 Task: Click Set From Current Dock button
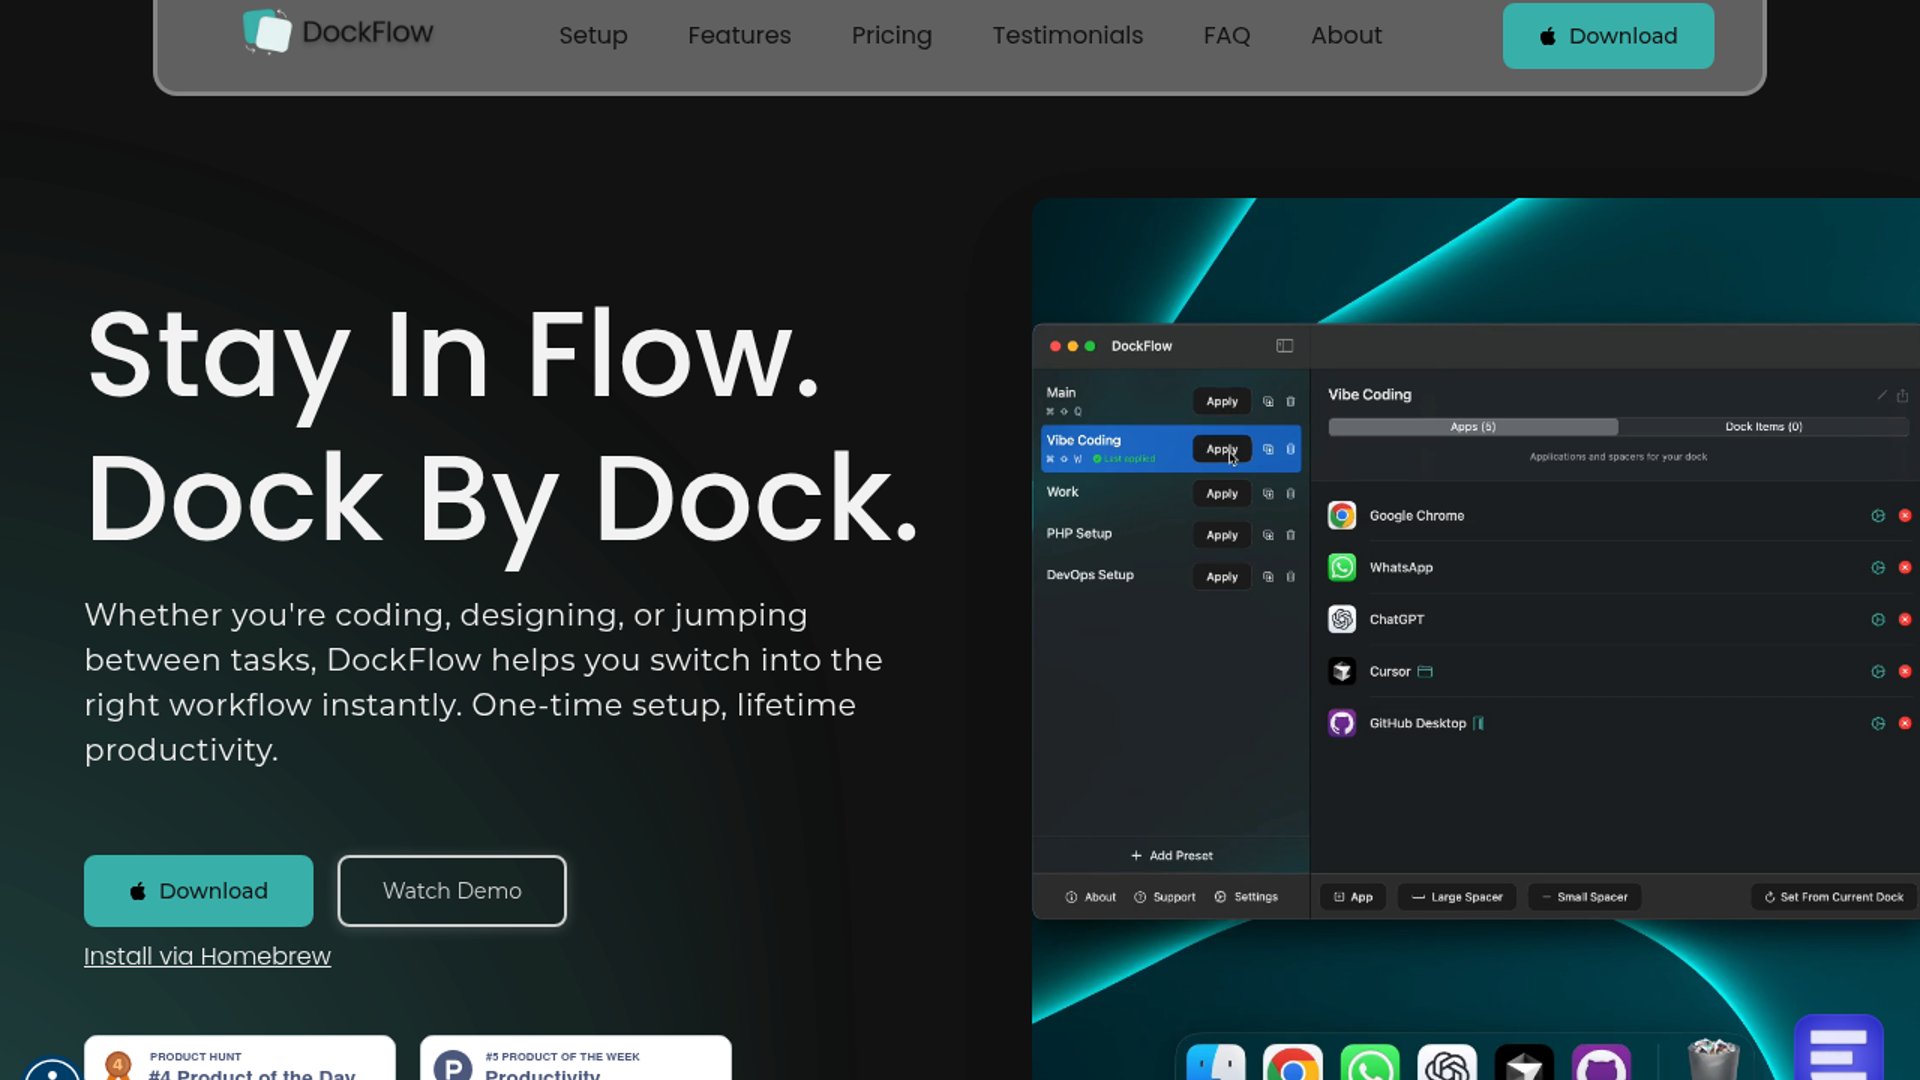tap(1834, 897)
